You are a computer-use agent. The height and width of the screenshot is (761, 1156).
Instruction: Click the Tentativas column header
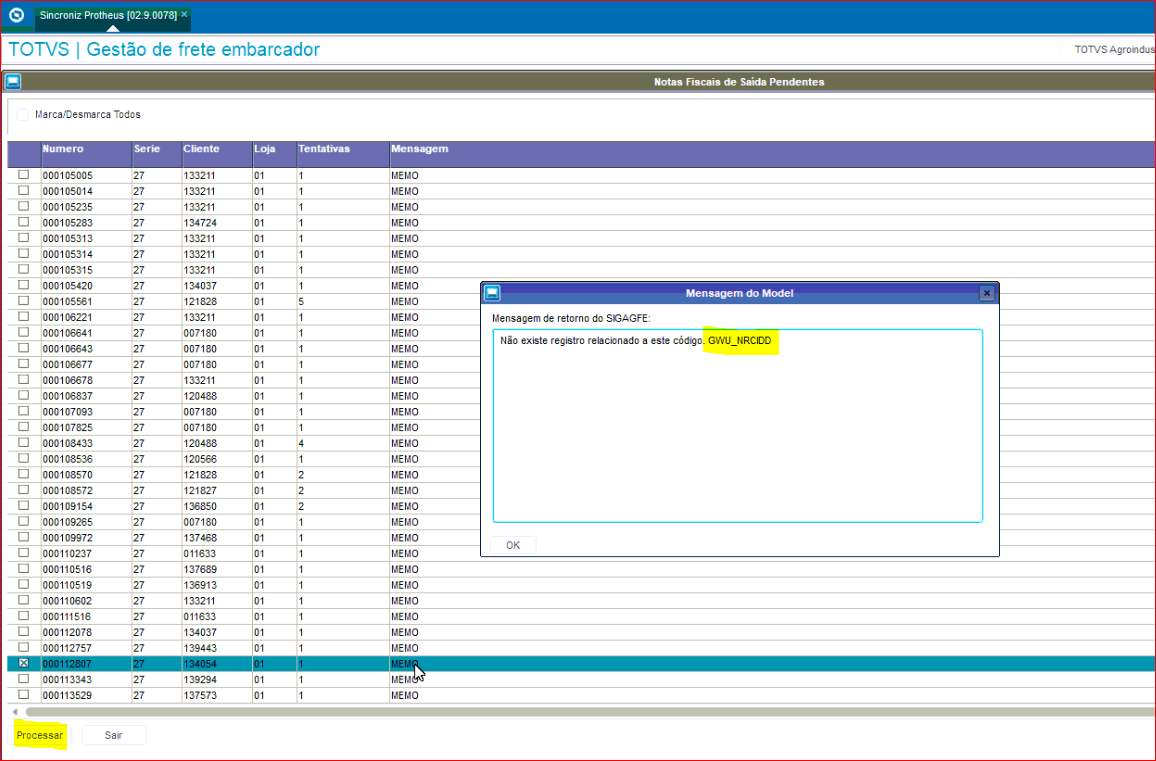[x=323, y=149]
